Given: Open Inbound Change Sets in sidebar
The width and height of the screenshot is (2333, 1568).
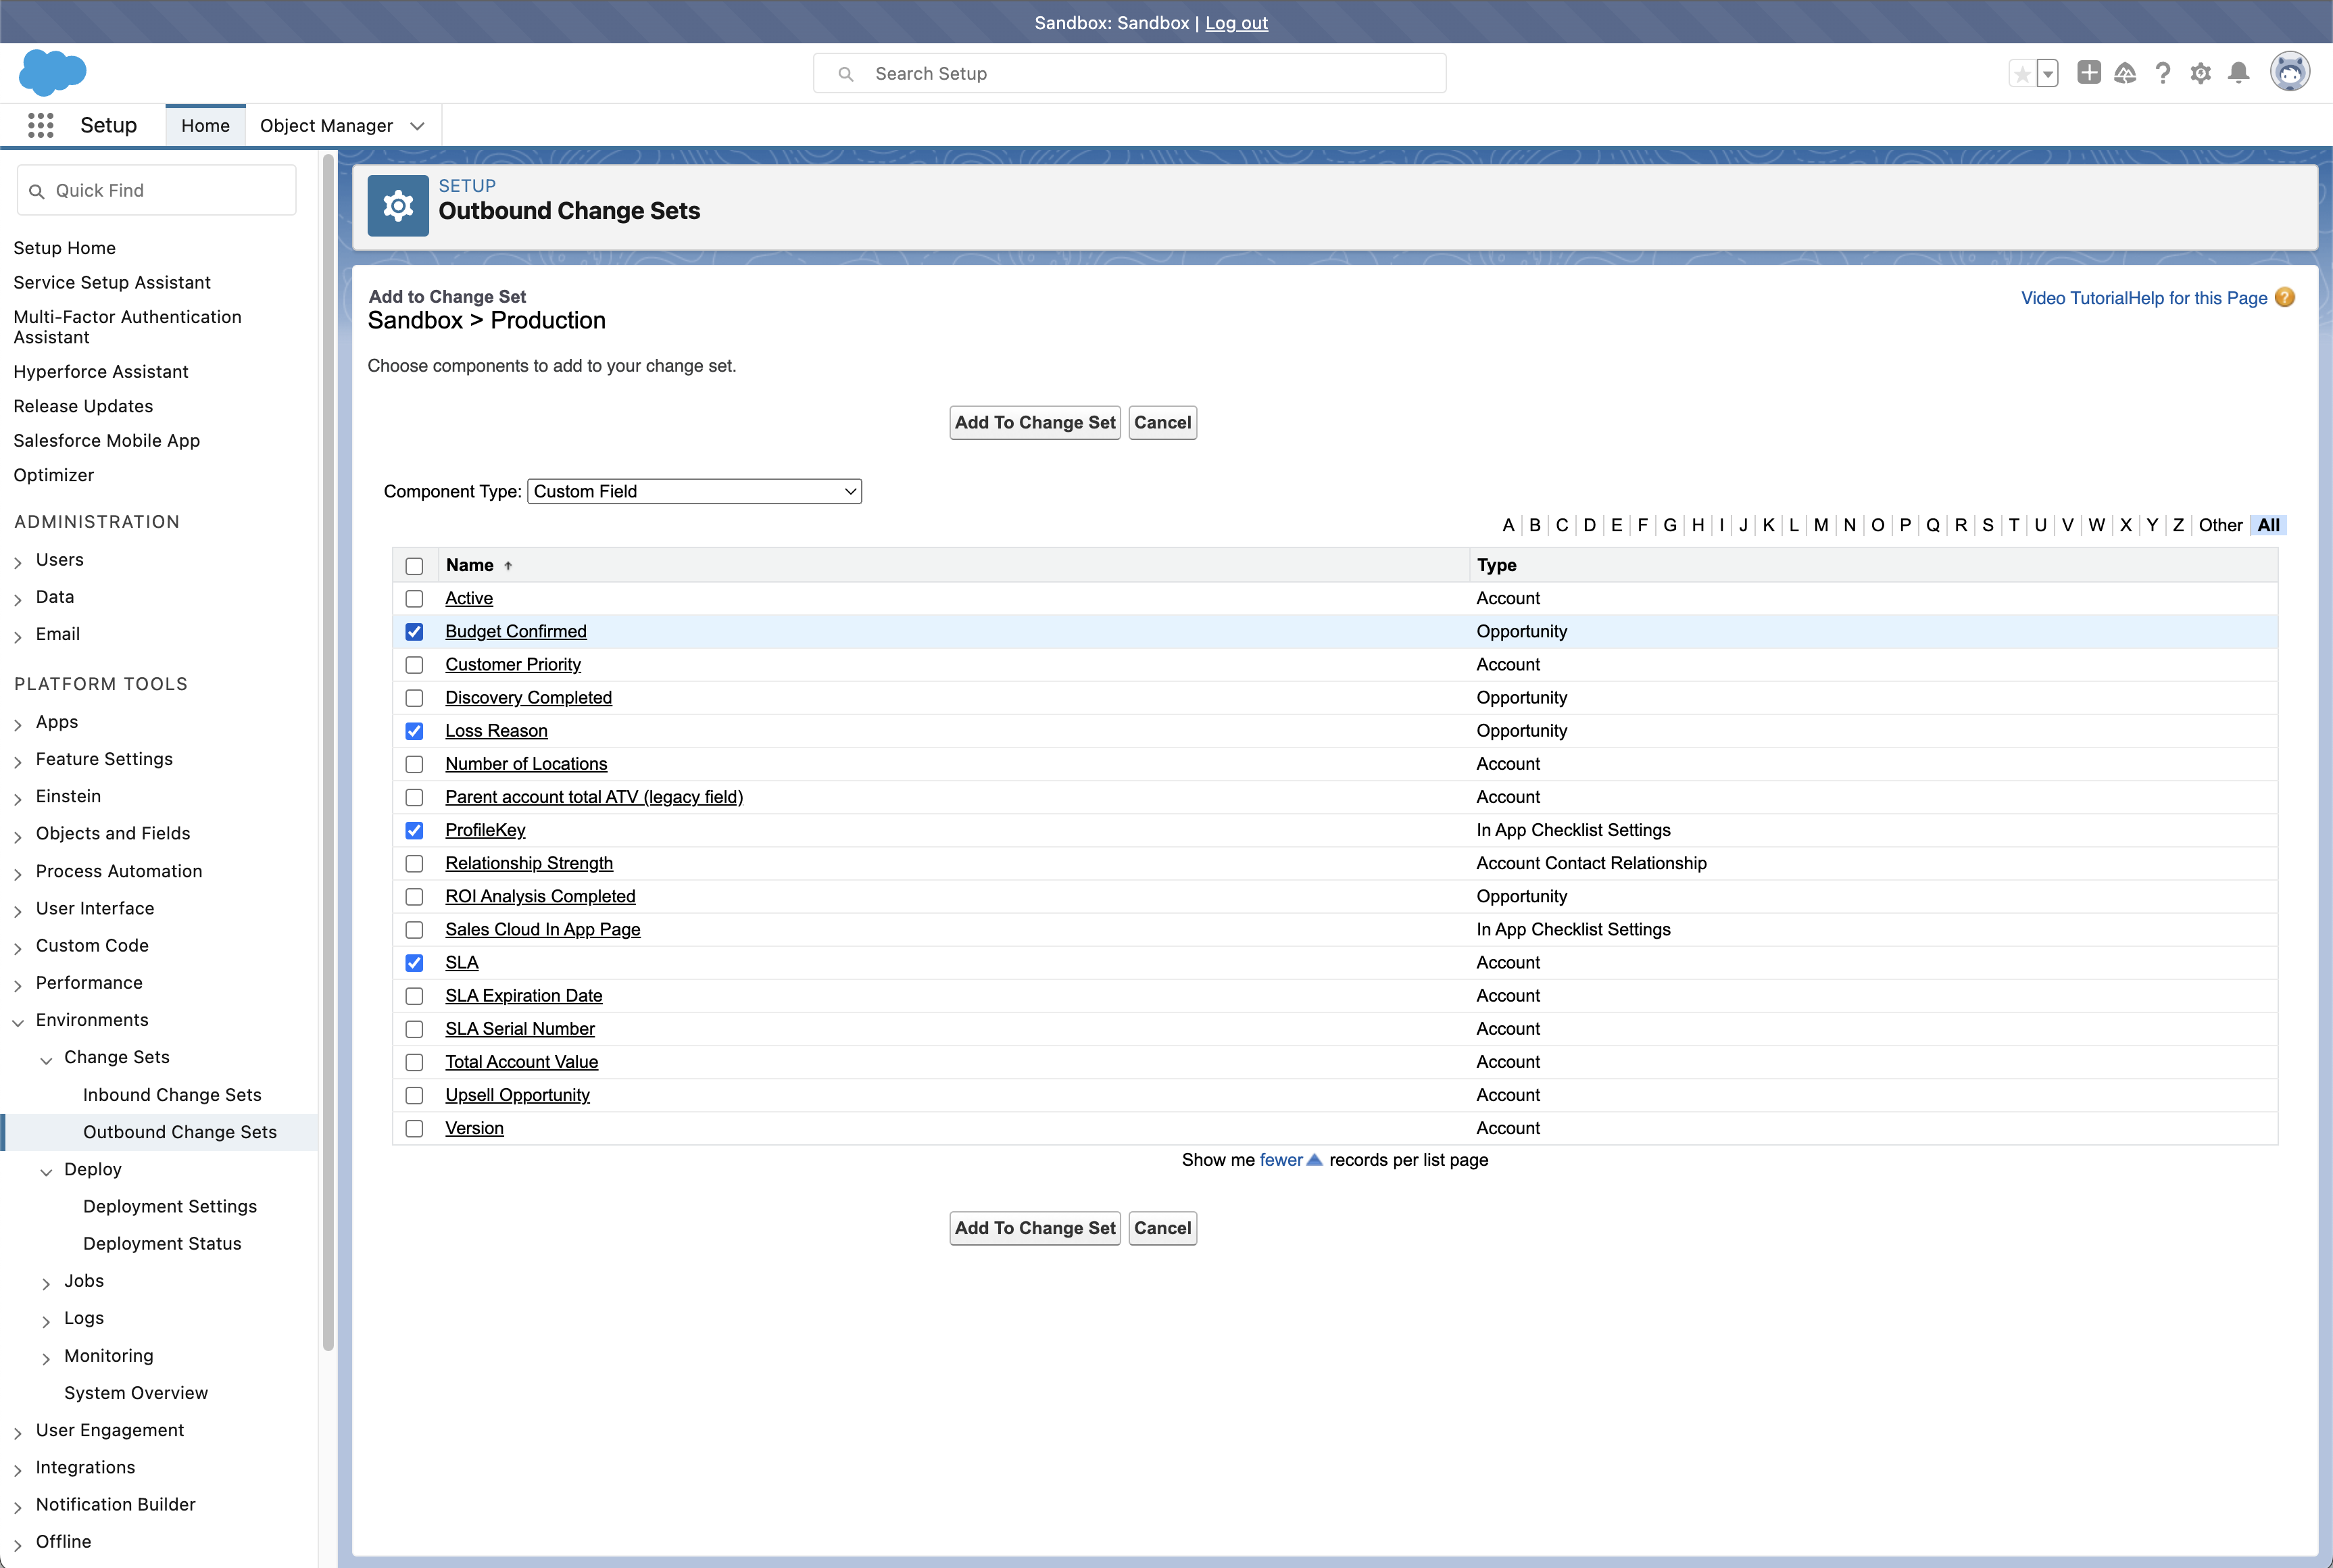Looking at the screenshot, I should tap(172, 1095).
